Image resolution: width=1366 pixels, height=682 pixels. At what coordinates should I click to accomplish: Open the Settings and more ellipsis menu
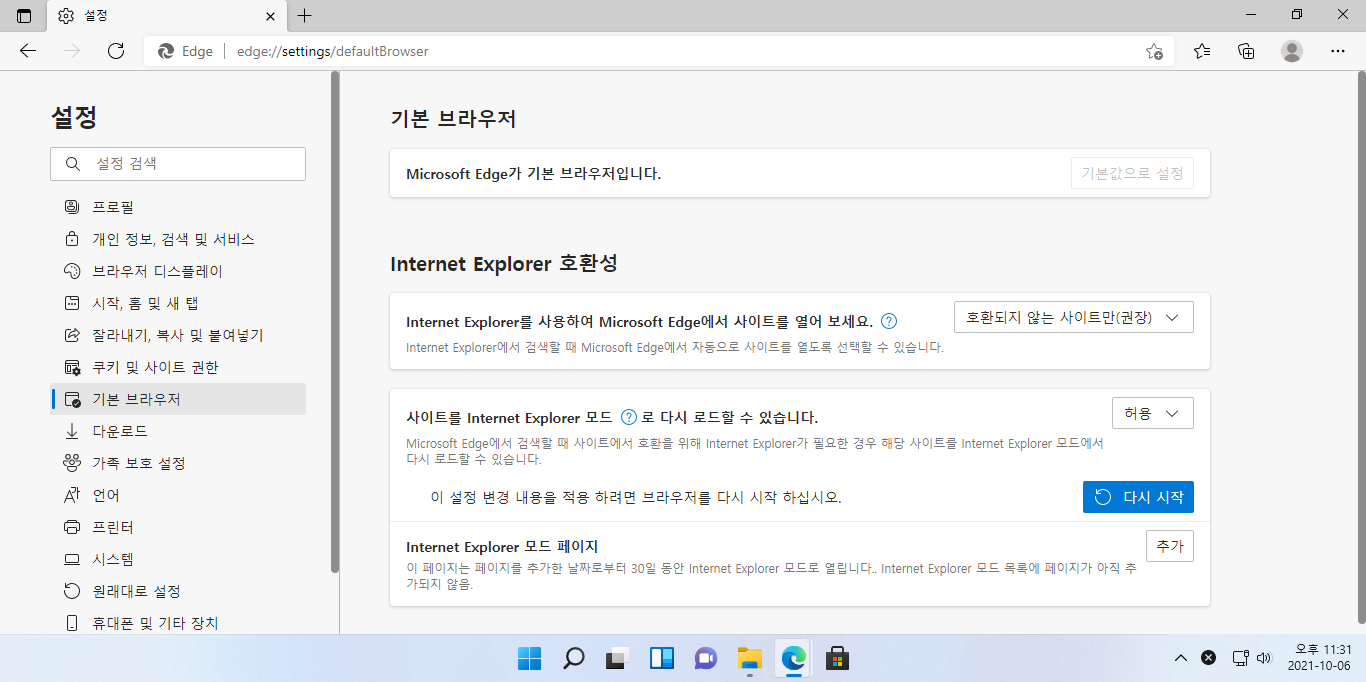click(1338, 51)
